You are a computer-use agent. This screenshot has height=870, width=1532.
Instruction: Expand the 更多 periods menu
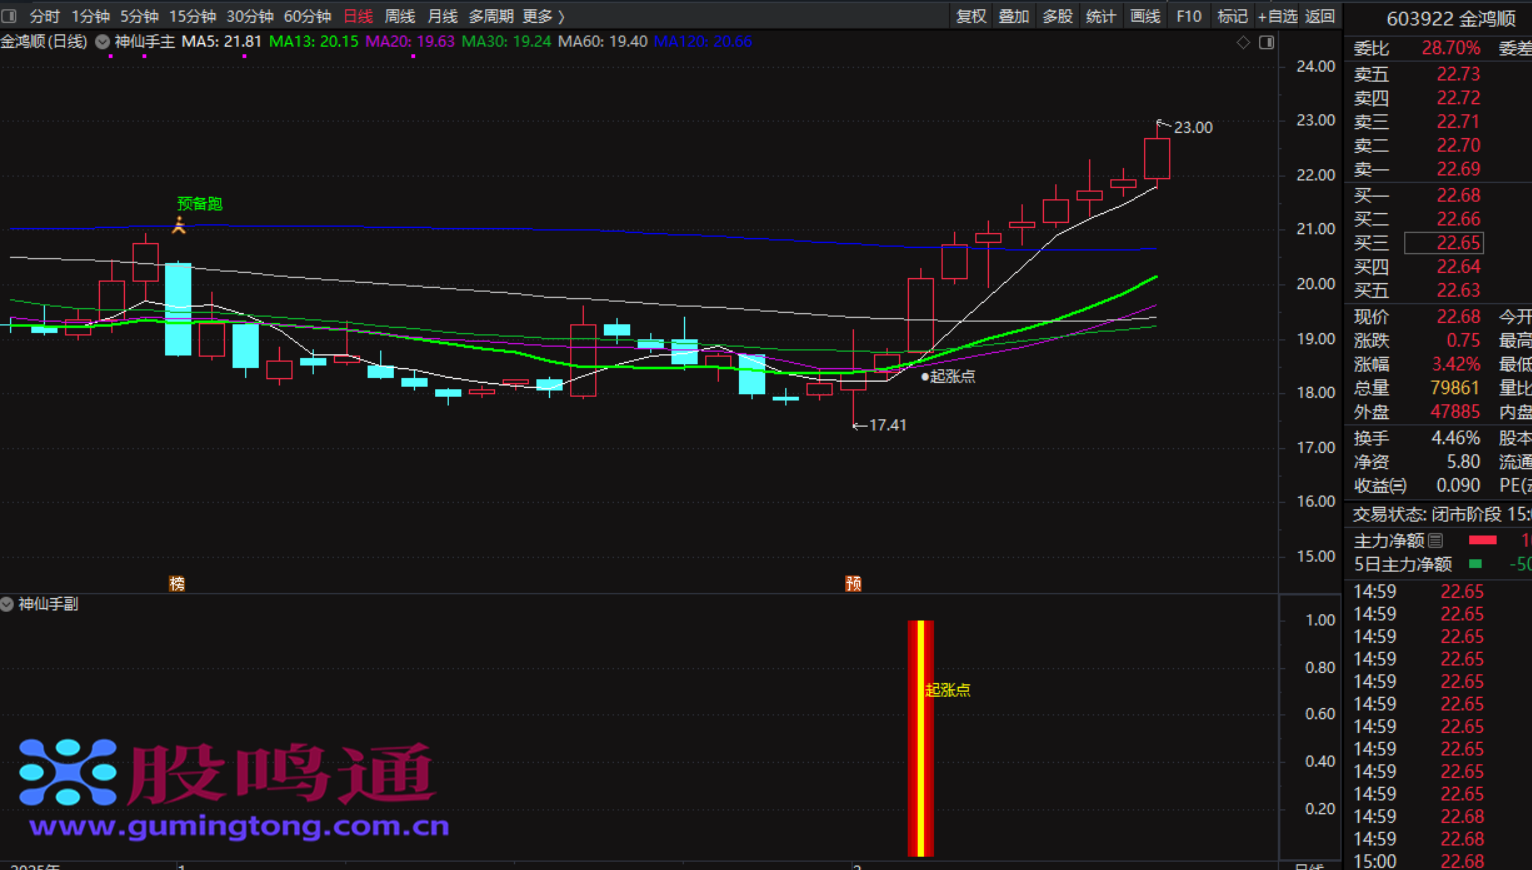point(543,16)
